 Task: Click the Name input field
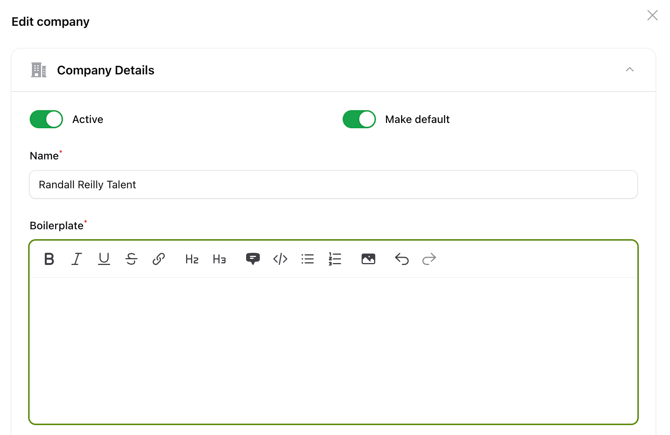[x=333, y=185]
